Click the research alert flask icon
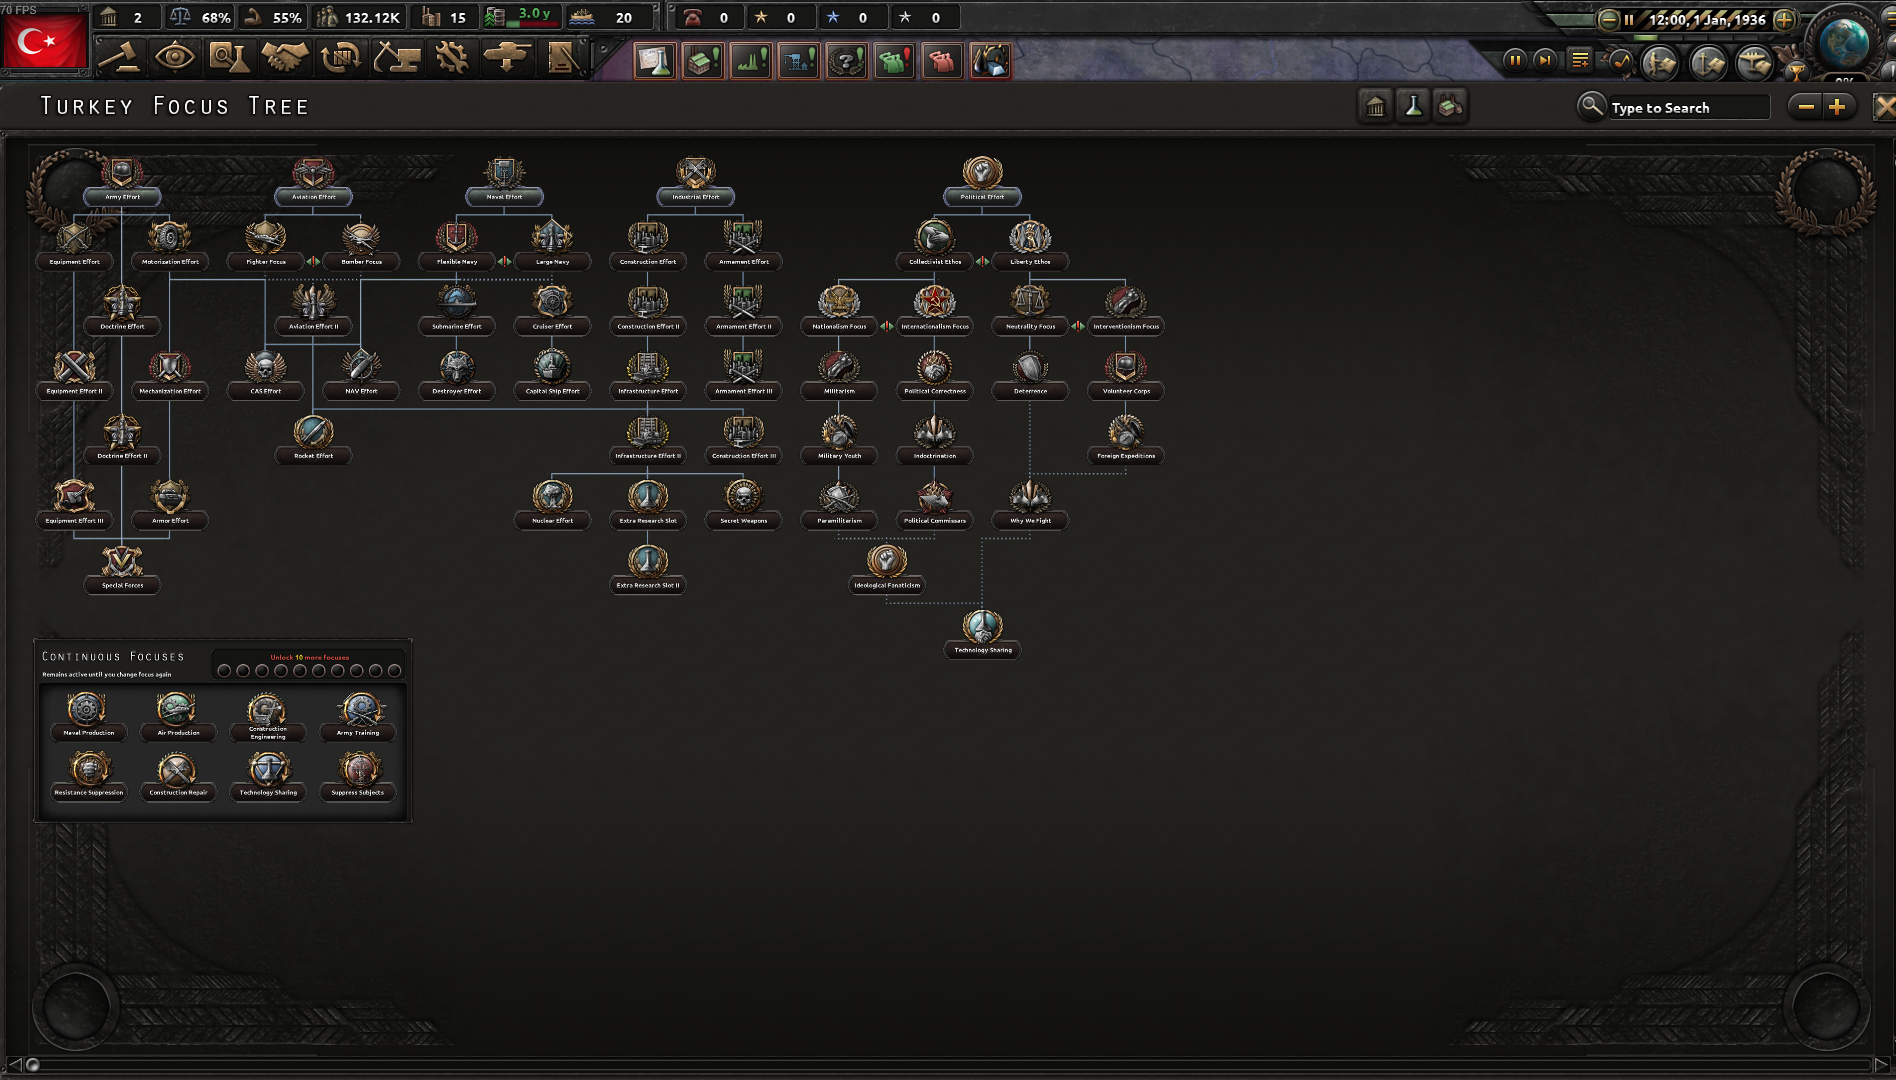Viewport: 1896px width, 1080px height. pos(655,61)
